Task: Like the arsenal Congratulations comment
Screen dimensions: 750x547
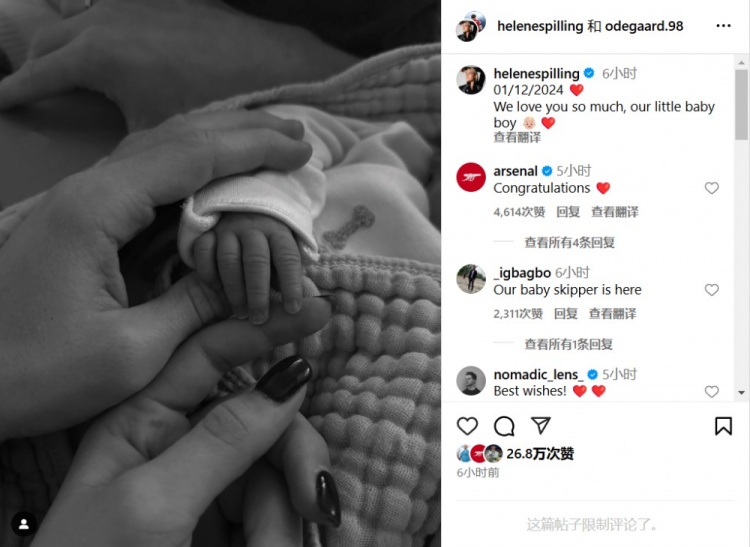Action: 712,188
